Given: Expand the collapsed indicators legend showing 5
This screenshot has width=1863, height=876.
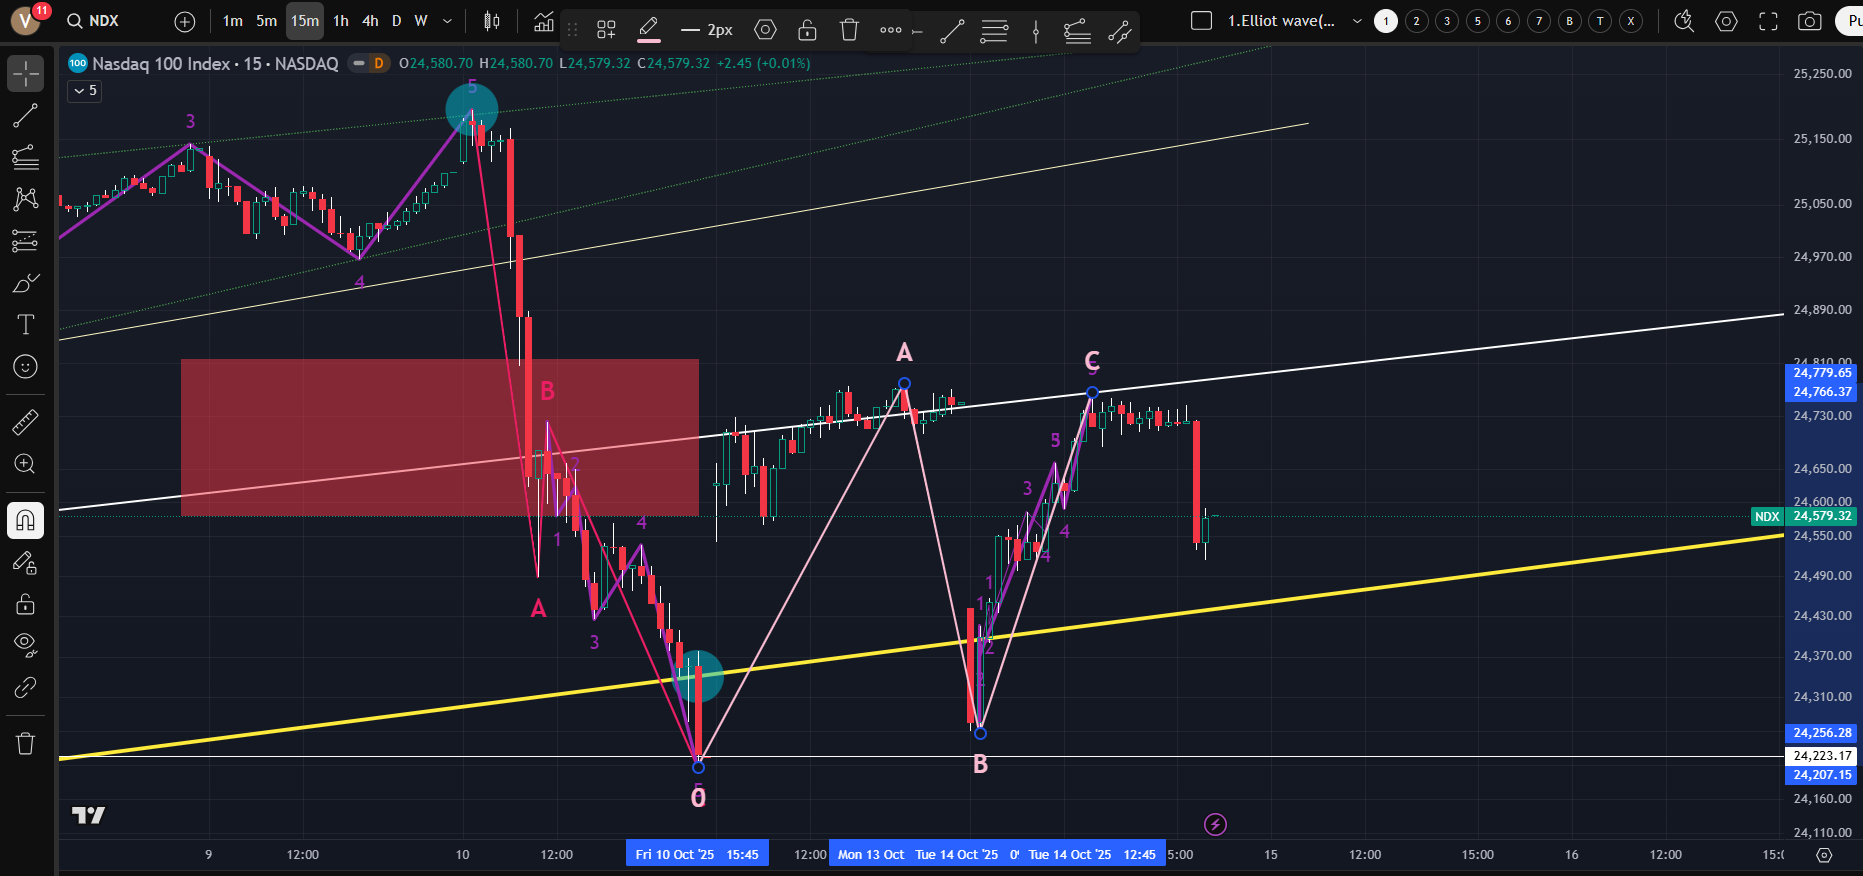Looking at the screenshot, I should click(x=85, y=91).
